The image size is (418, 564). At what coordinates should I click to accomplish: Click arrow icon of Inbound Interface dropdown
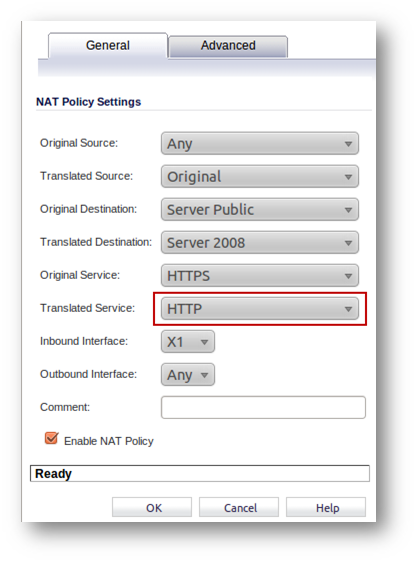[204, 342]
